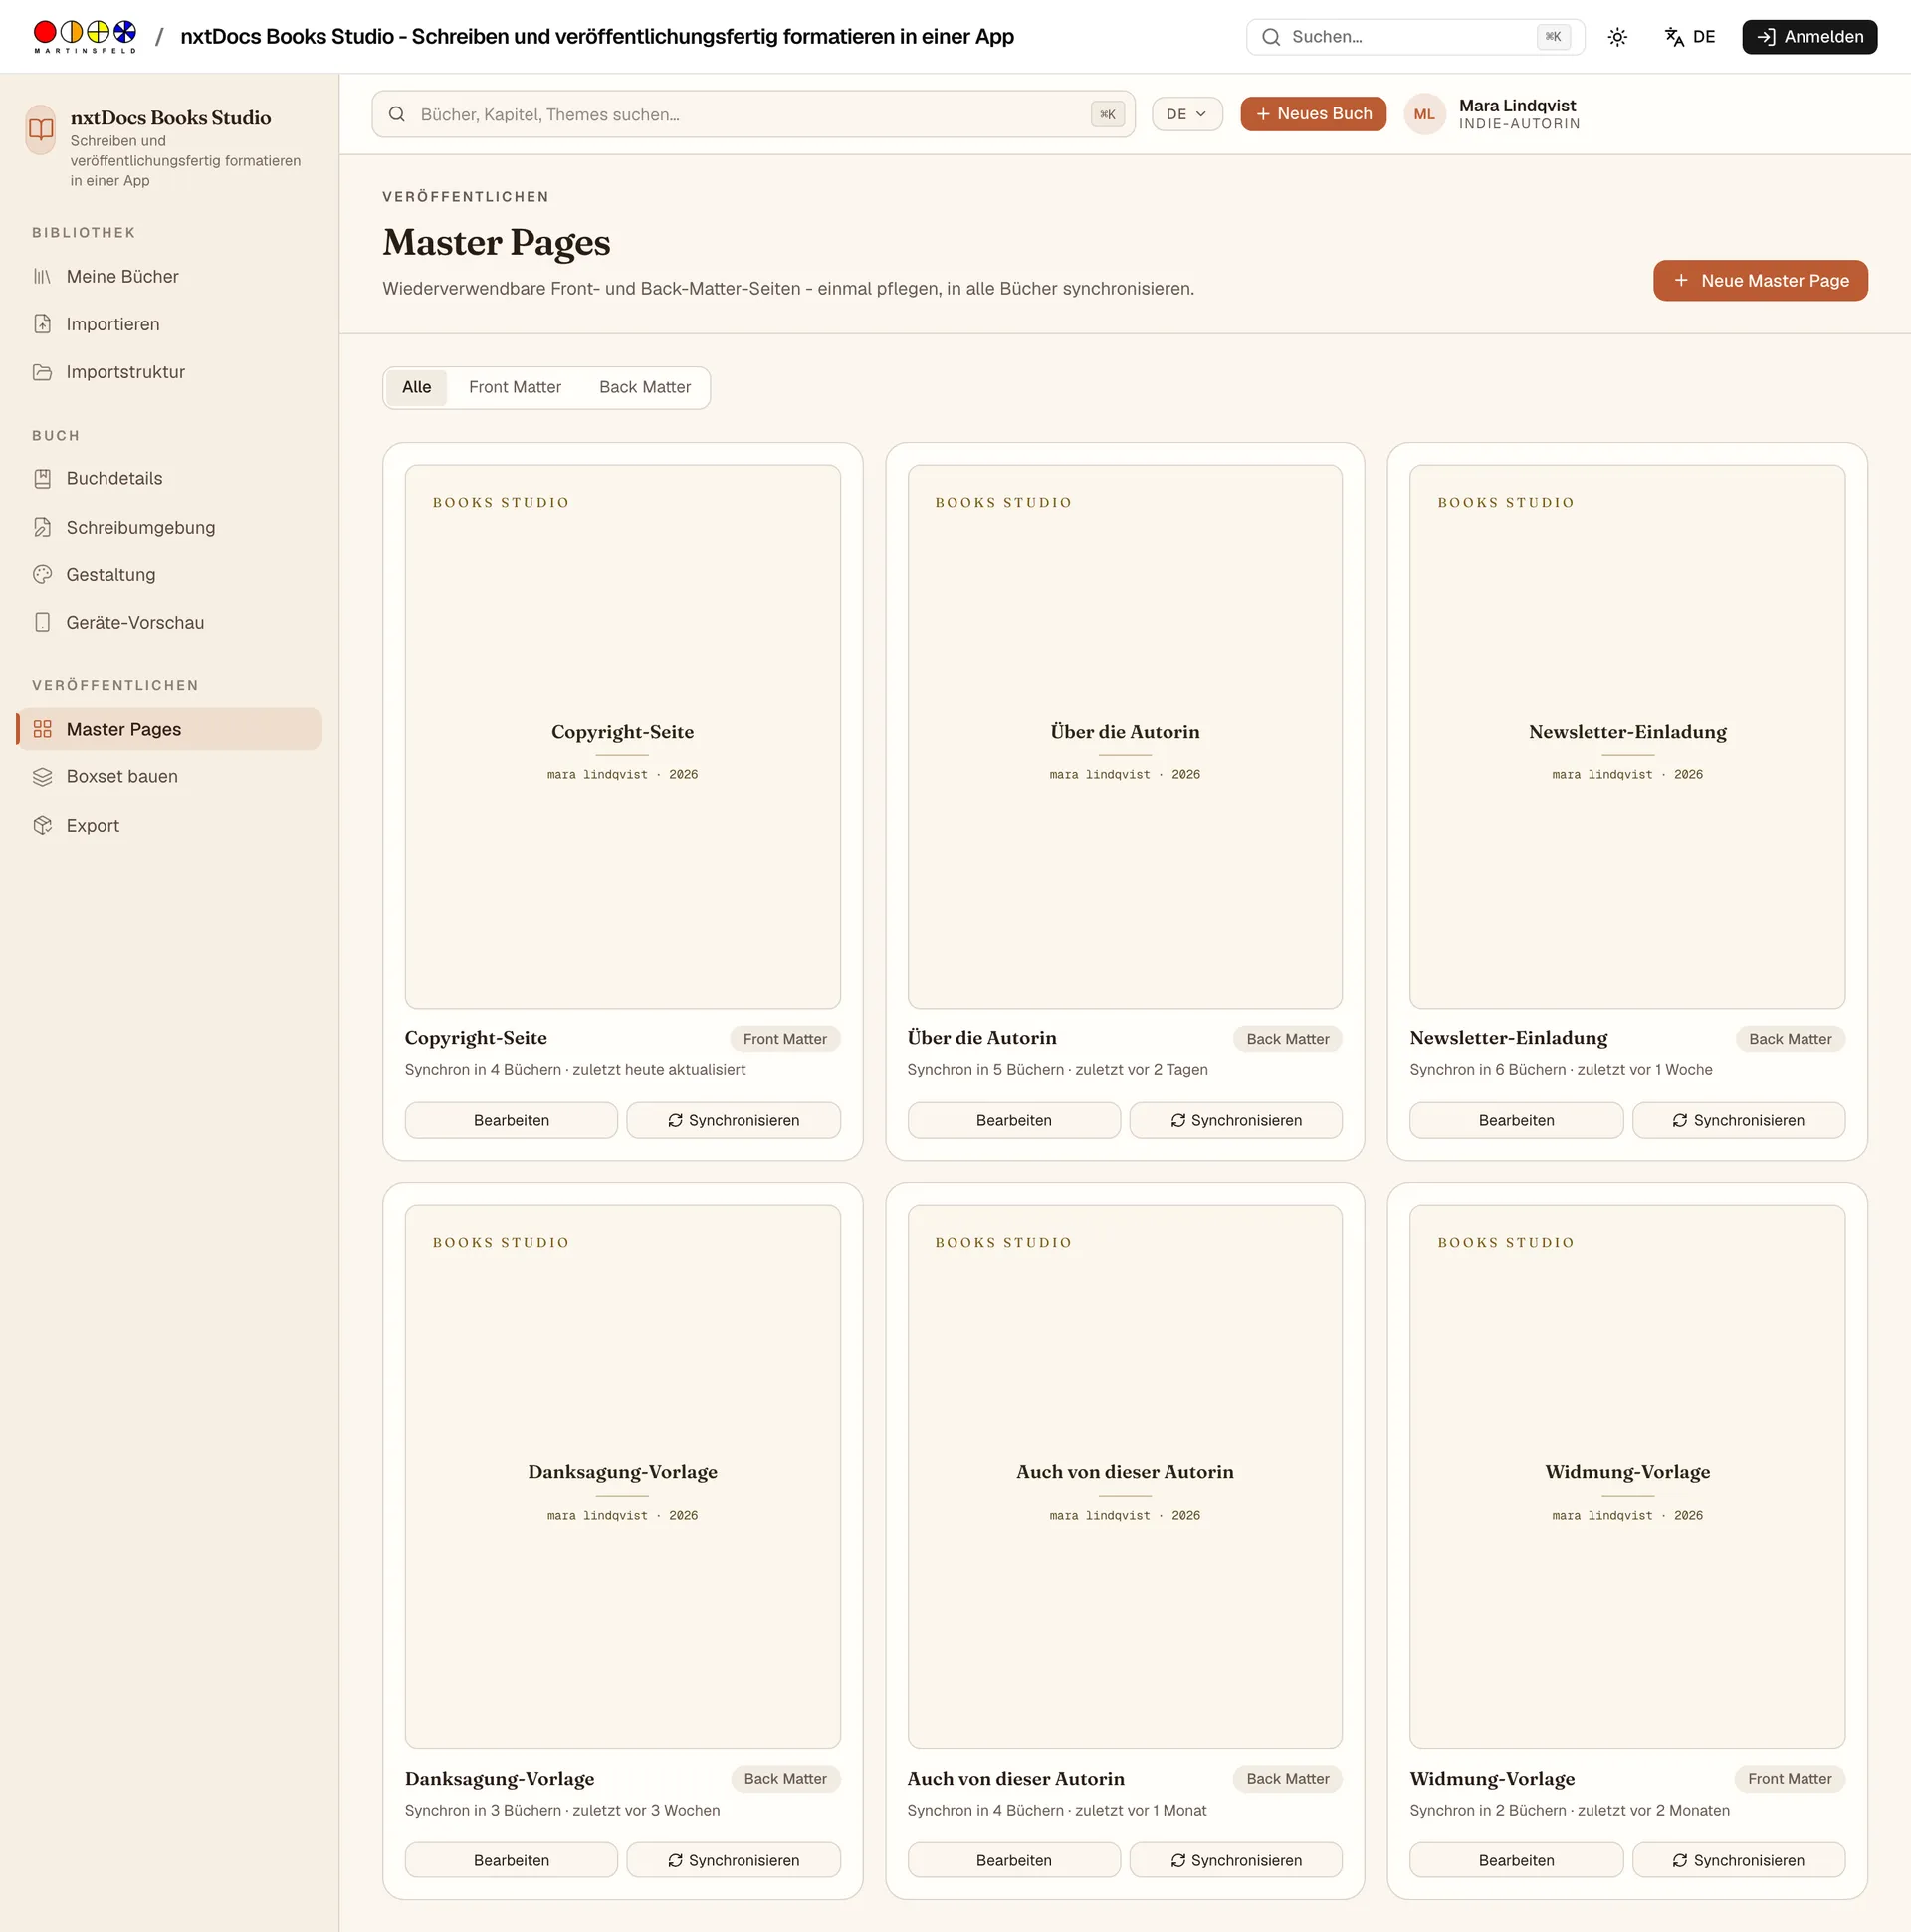Click Synchronisieren on the Widmung-Vorlage card
The width and height of the screenshot is (1911, 1932).
pos(1739,1860)
